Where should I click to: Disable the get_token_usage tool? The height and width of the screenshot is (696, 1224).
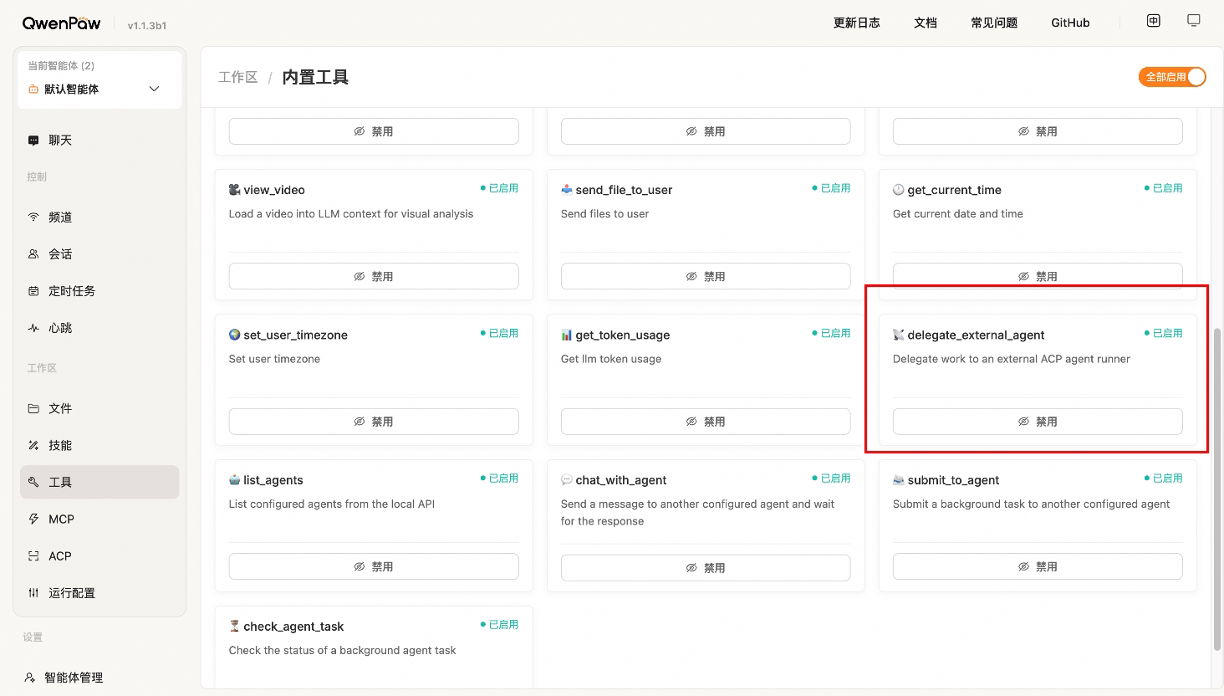tap(706, 421)
